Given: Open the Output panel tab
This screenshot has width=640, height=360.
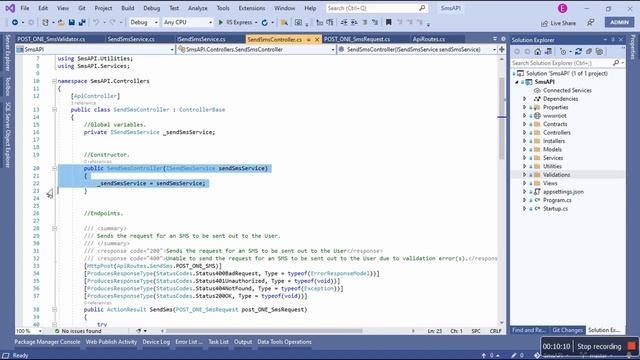Looking at the screenshot, I should point(243,342).
